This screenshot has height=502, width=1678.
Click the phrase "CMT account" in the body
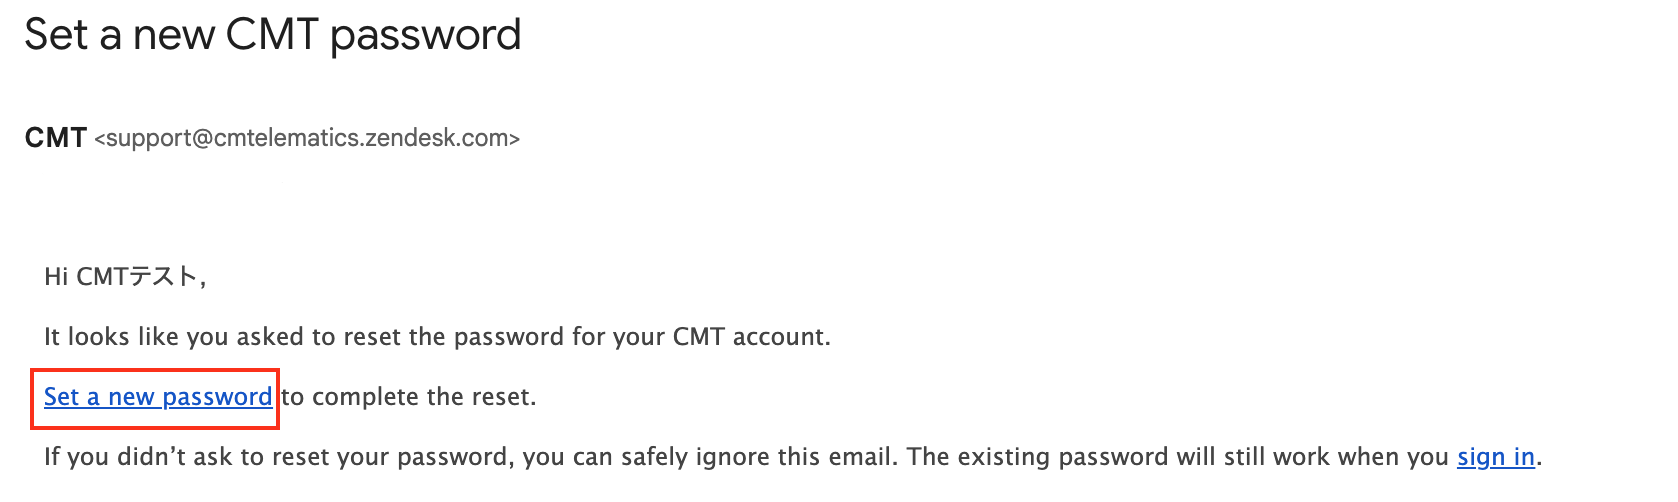coord(750,337)
